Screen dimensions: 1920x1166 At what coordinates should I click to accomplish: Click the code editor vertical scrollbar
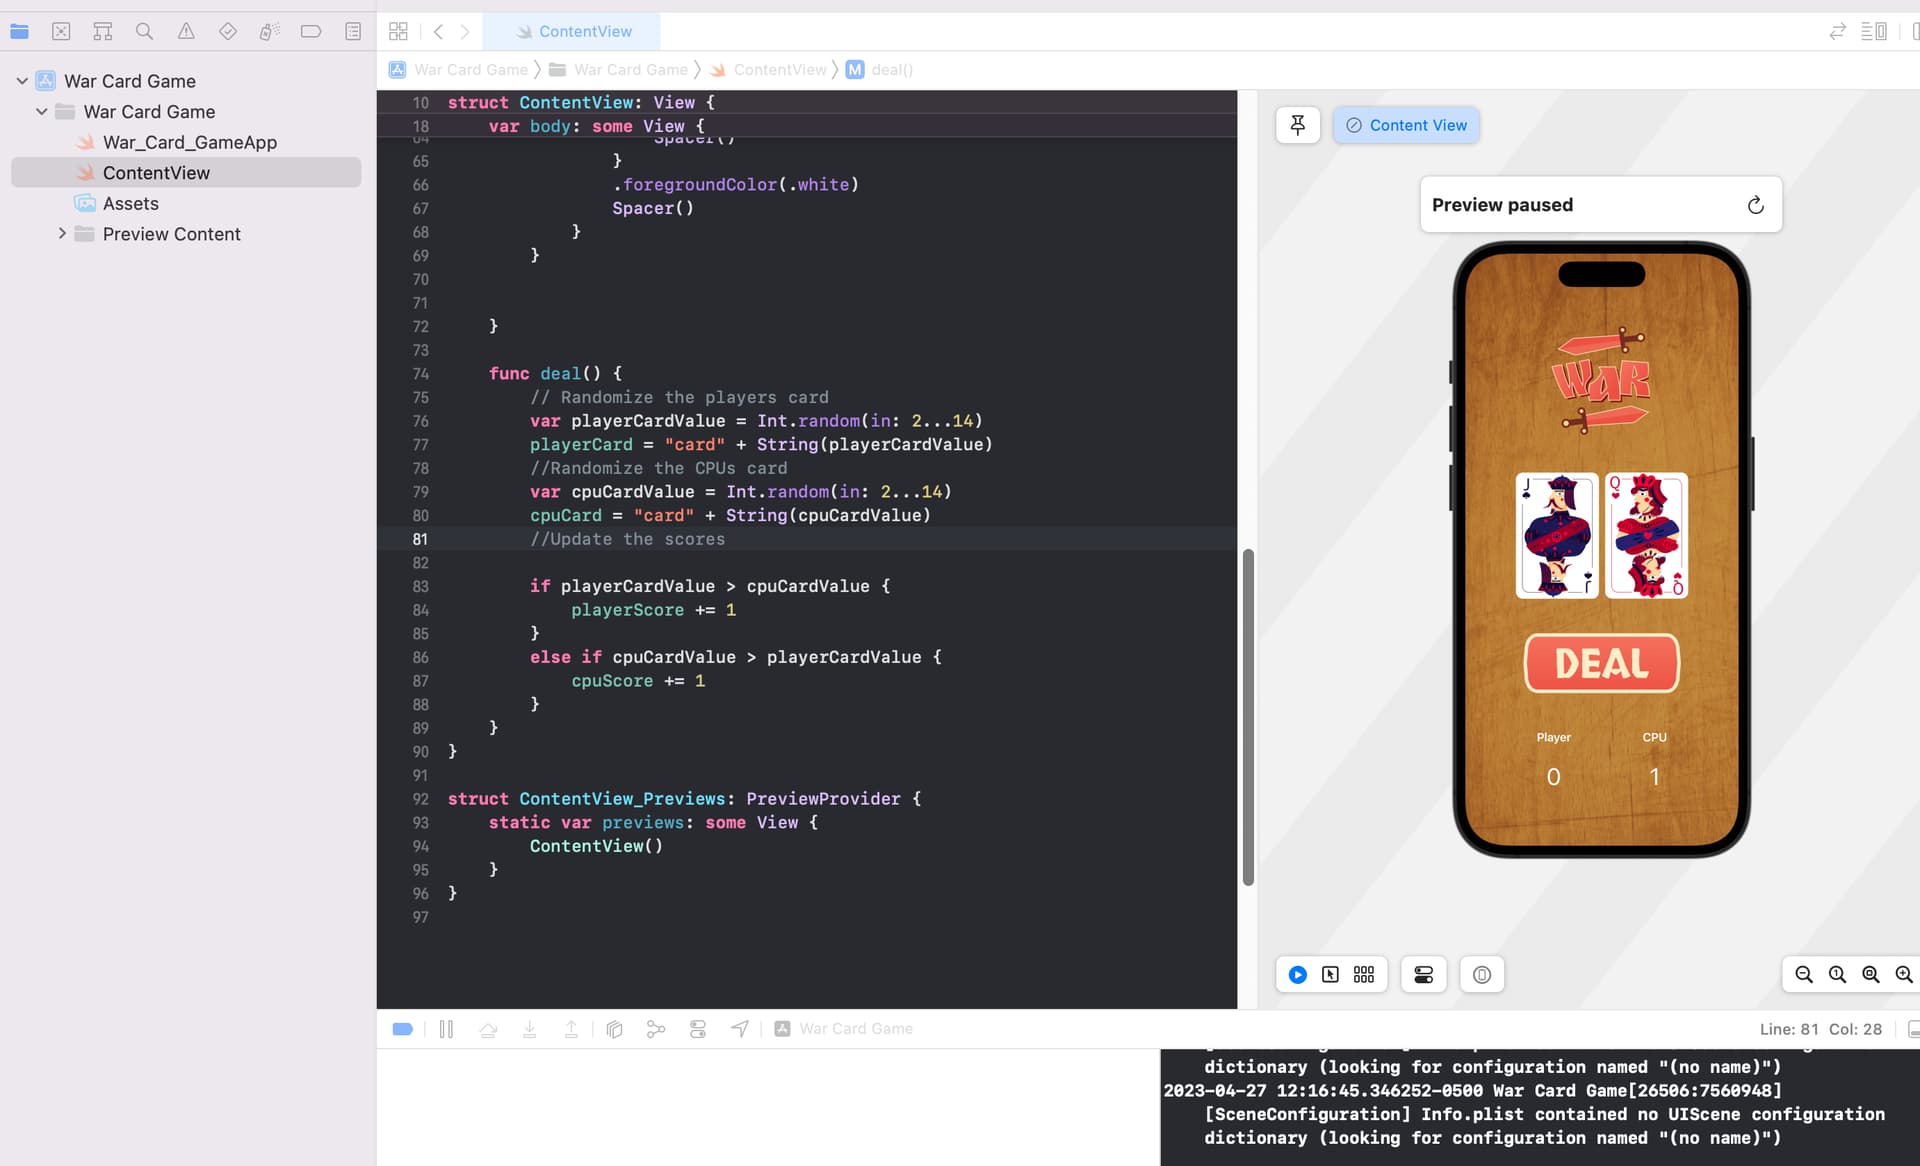pyautogui.click(x=1248, y=717)
